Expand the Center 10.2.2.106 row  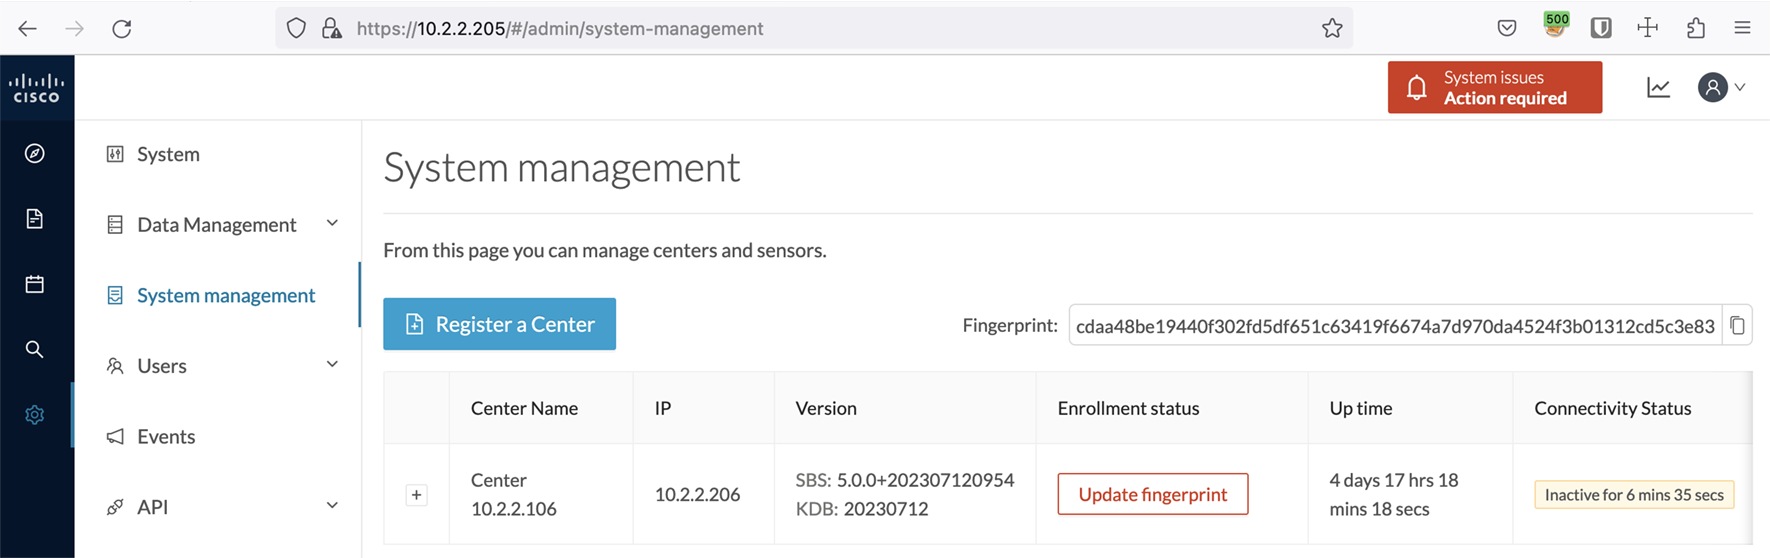417,495
